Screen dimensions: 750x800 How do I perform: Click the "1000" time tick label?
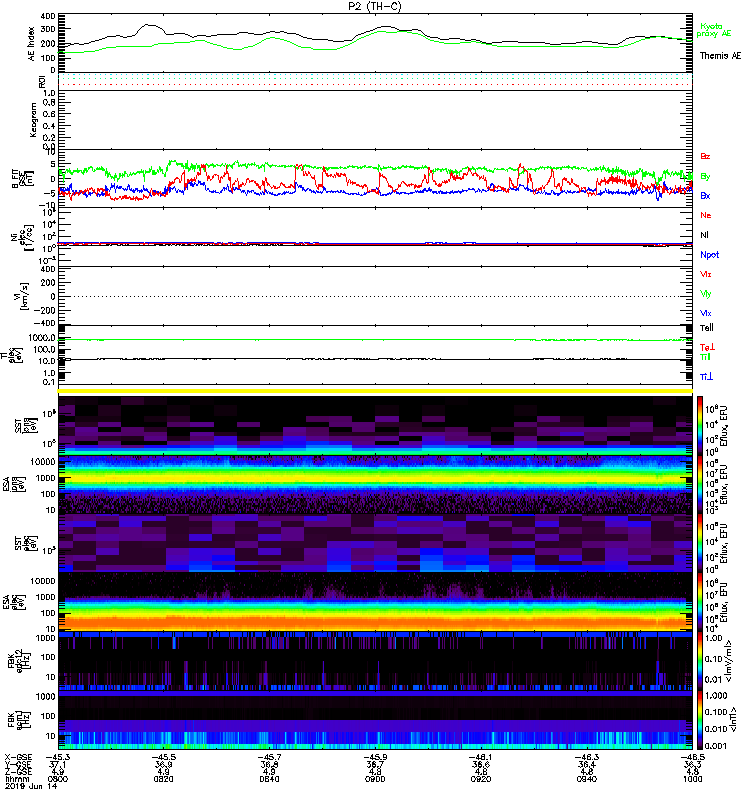(692, 779)
